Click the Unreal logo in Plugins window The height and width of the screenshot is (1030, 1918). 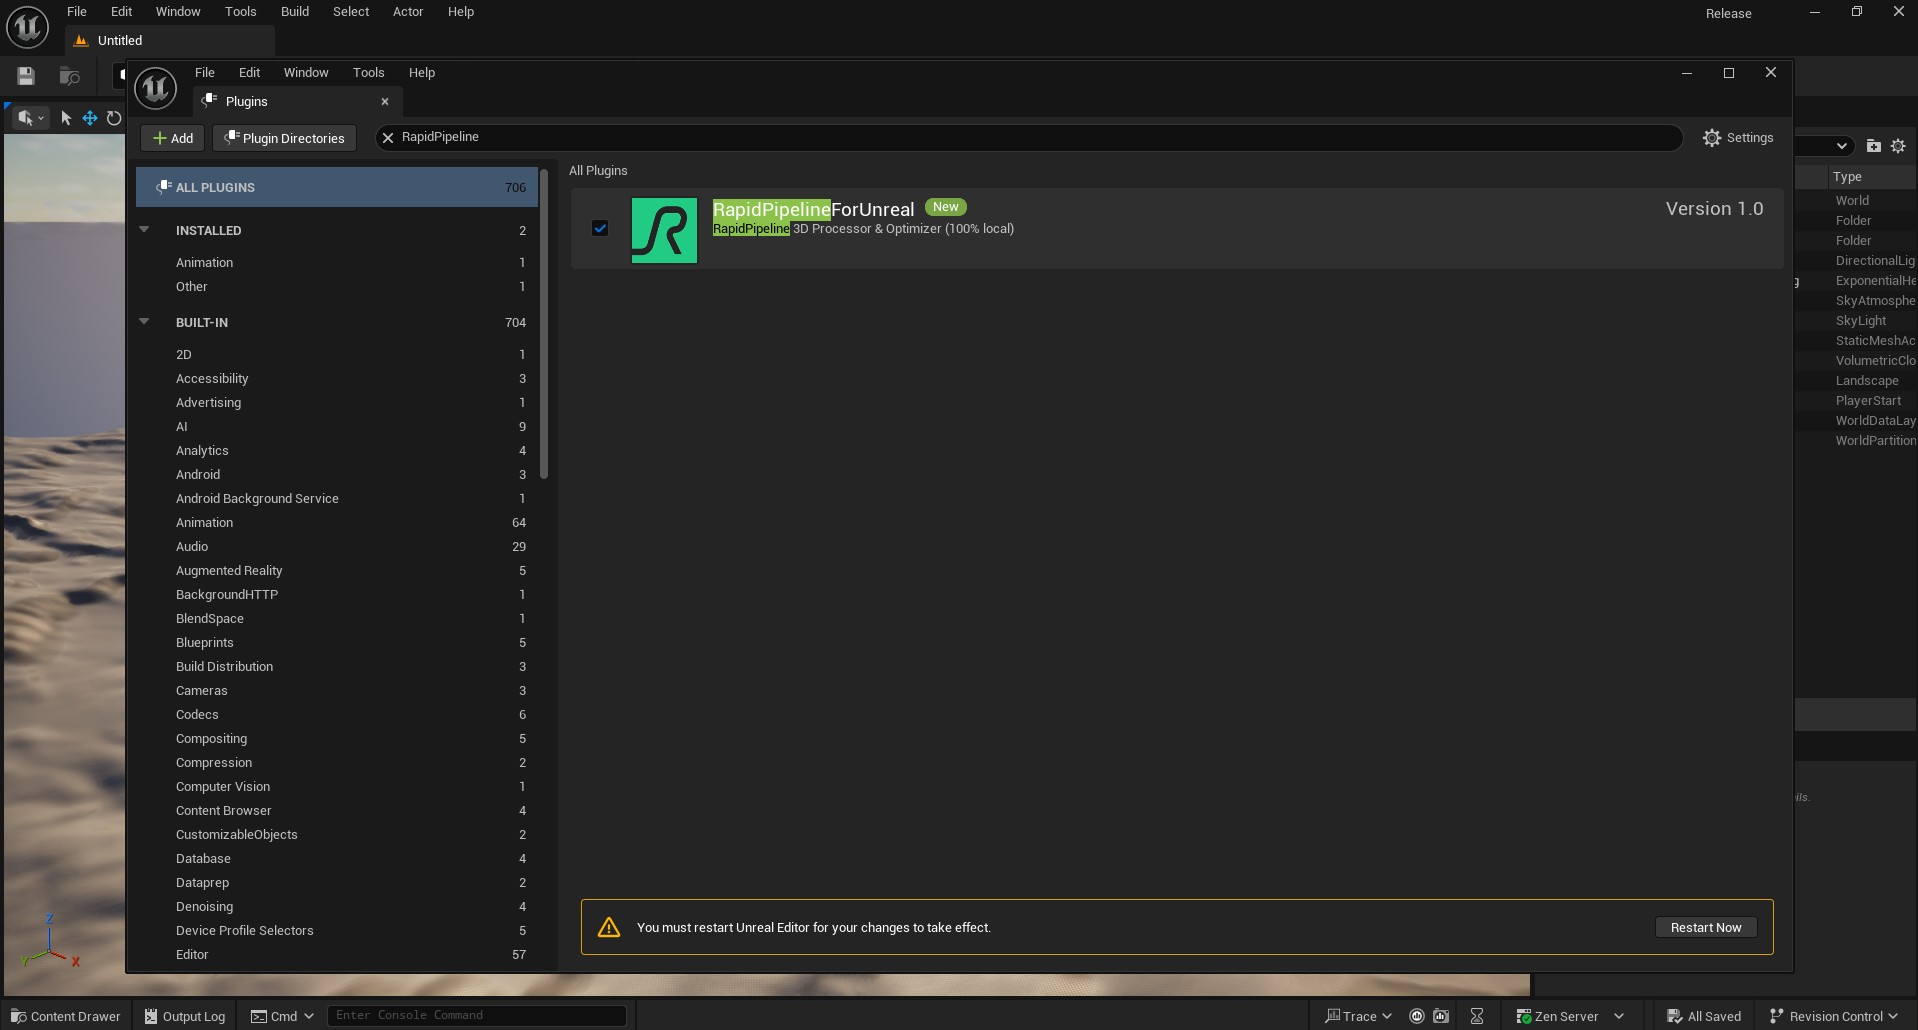156,88
